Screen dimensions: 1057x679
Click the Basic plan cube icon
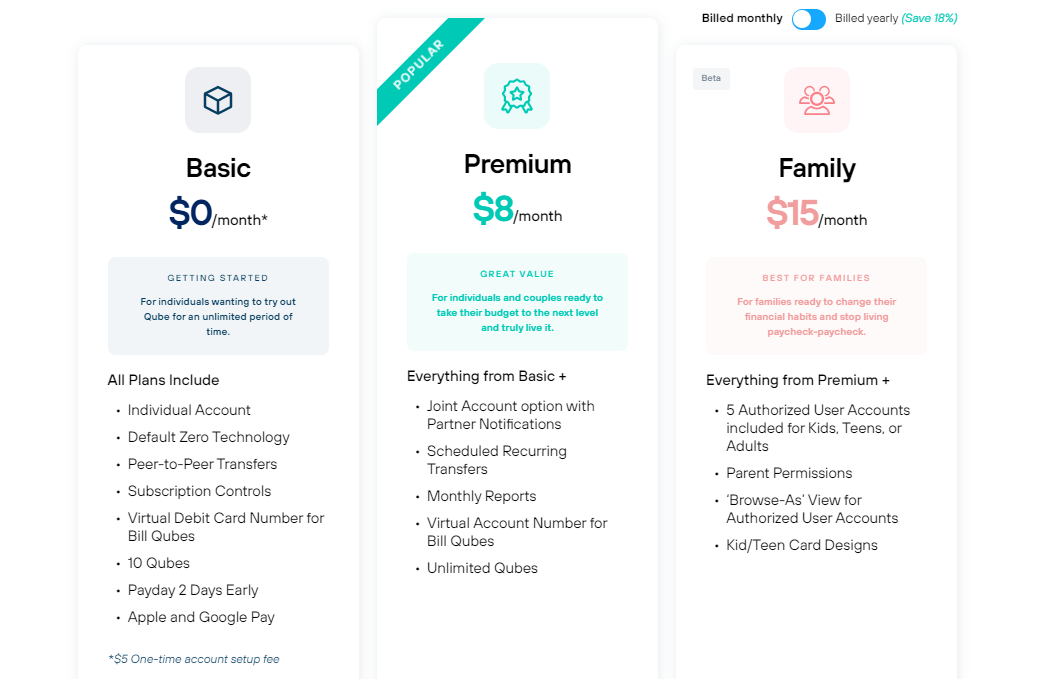218,100
